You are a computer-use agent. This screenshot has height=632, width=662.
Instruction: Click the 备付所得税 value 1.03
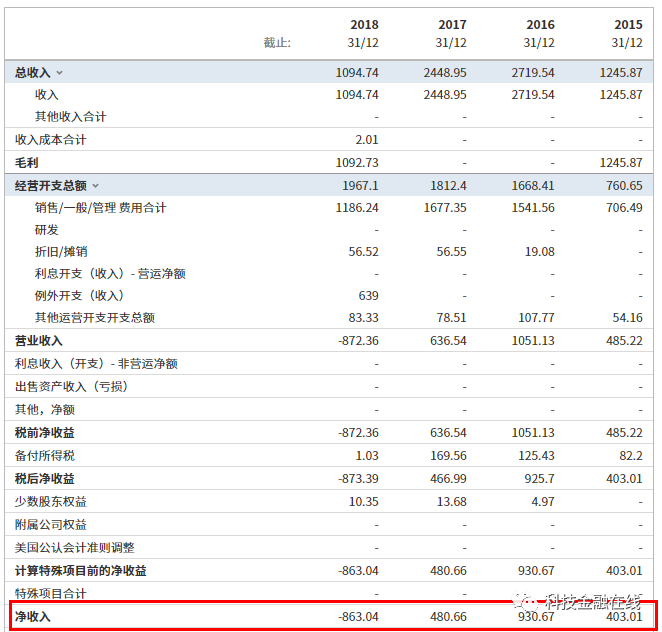tap(367, 456)
